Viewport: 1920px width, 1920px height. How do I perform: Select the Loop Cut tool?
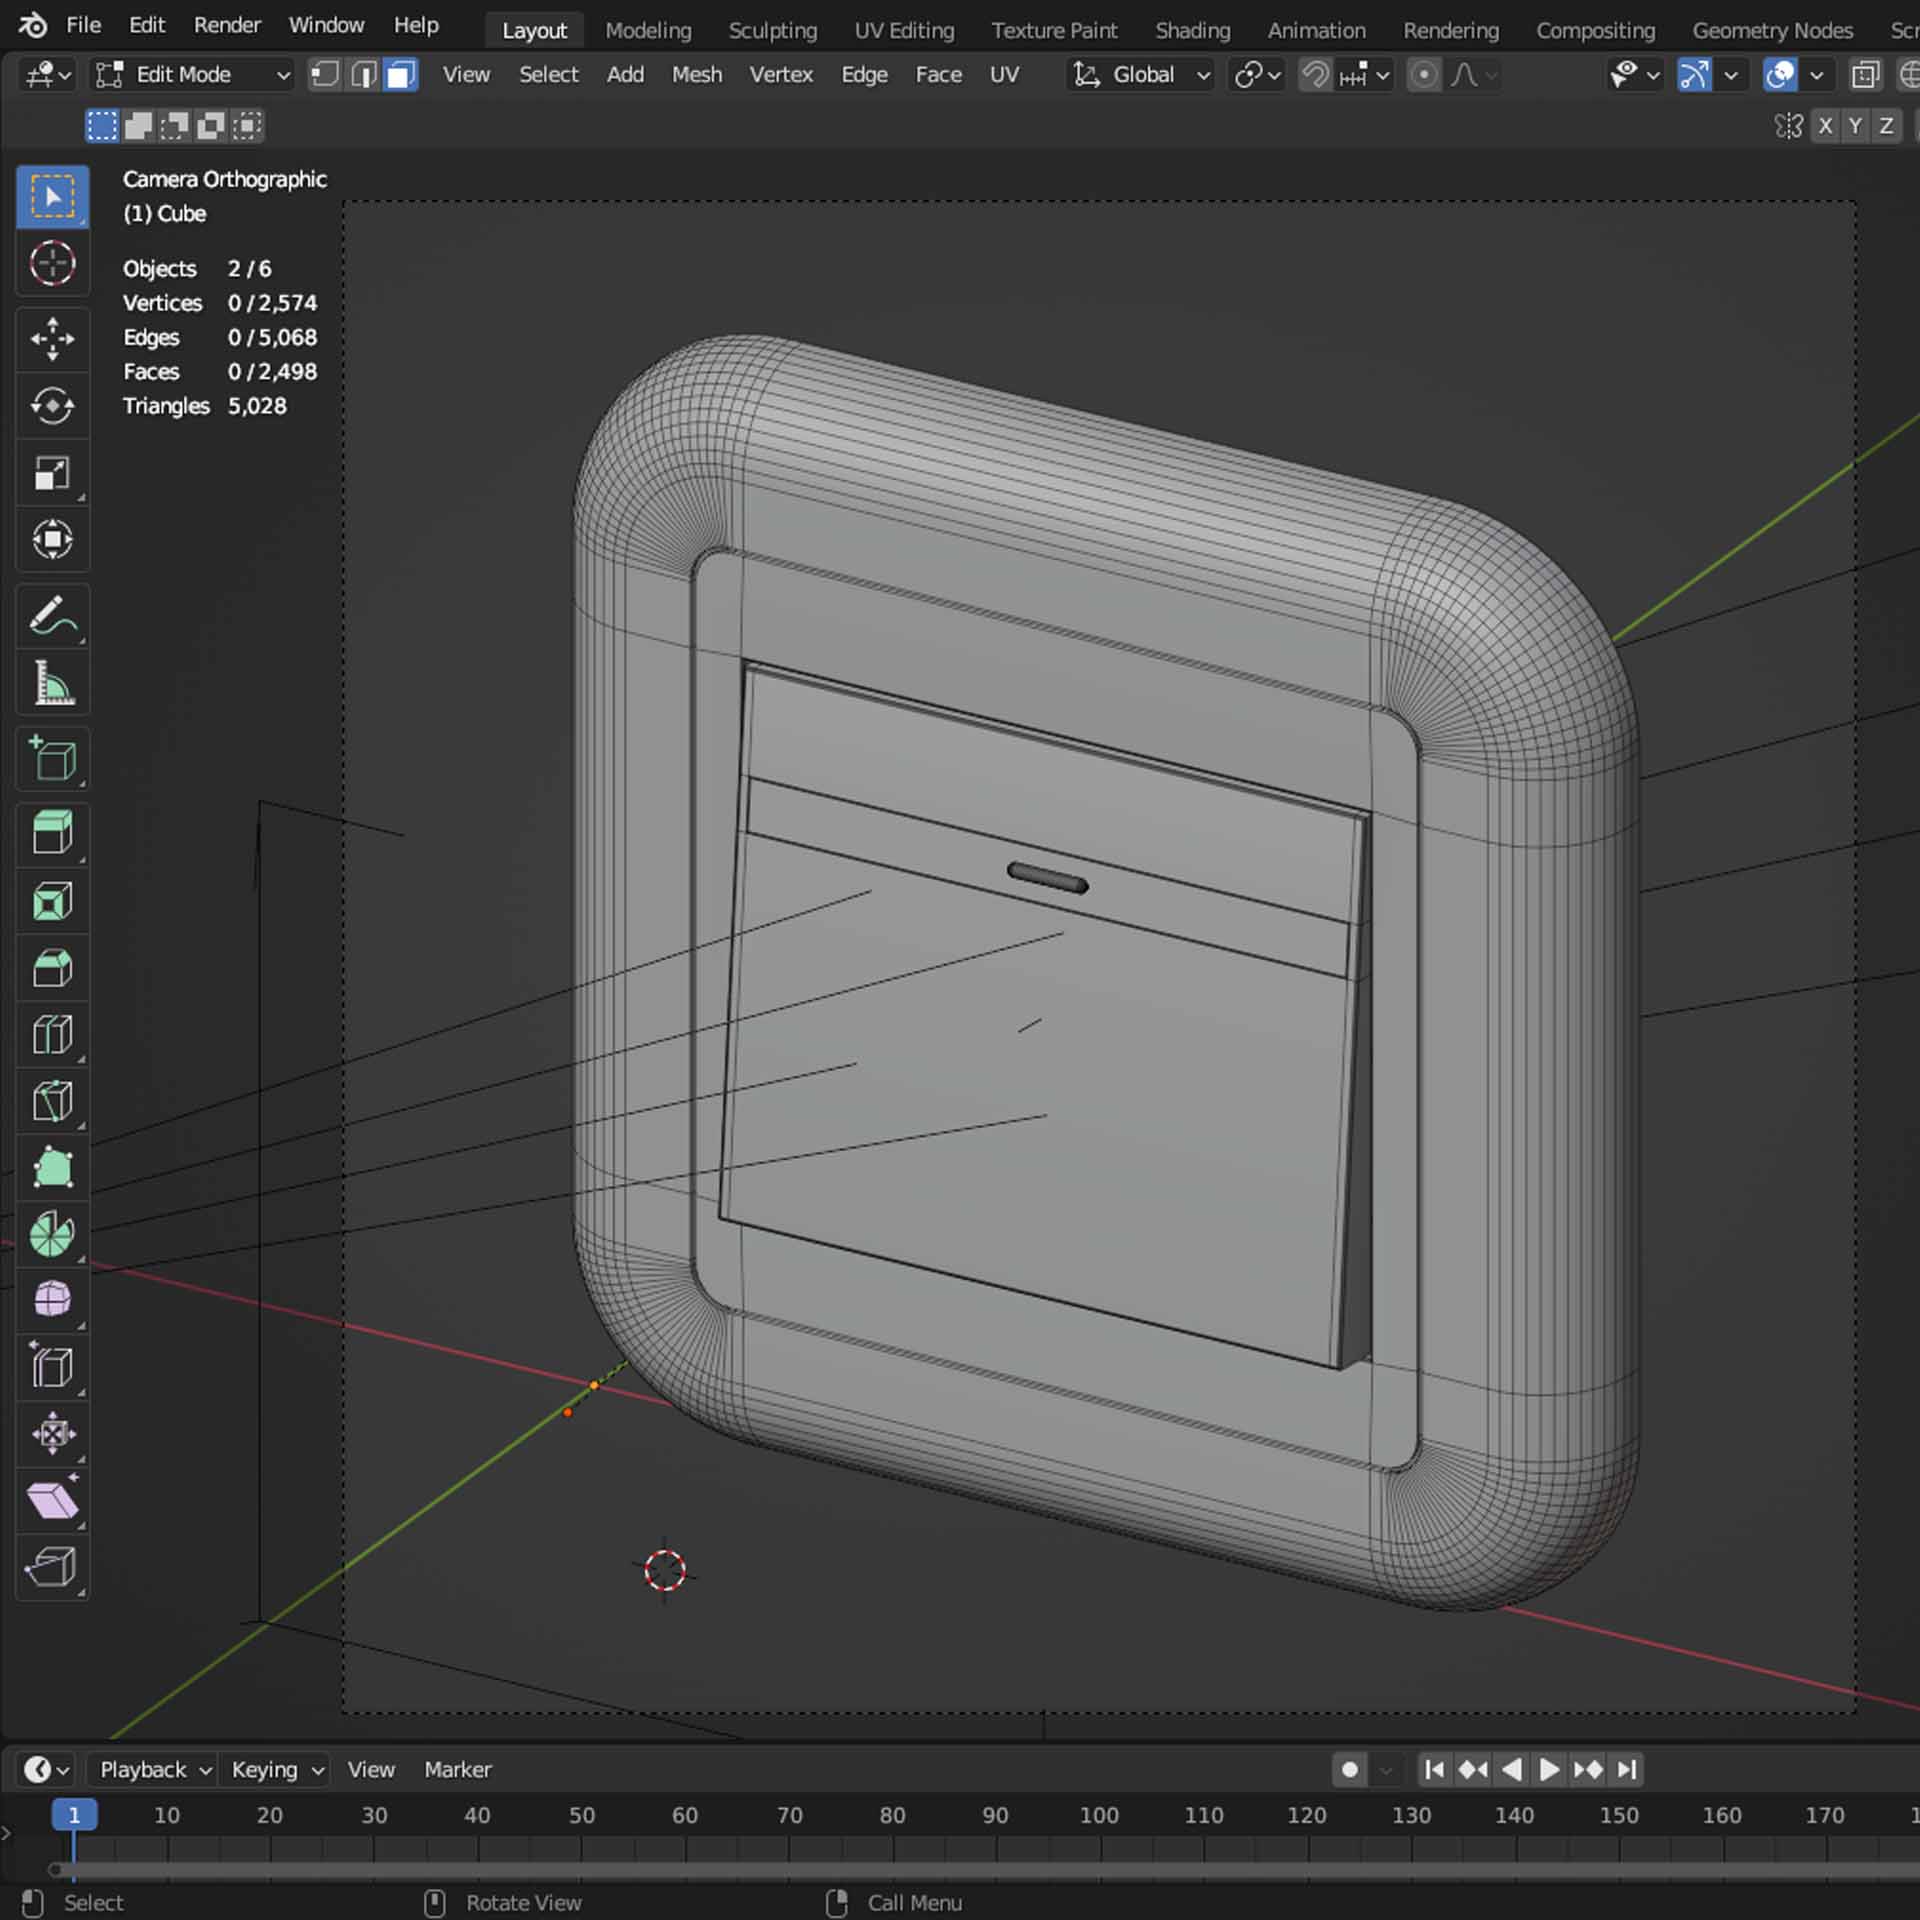52,1034
